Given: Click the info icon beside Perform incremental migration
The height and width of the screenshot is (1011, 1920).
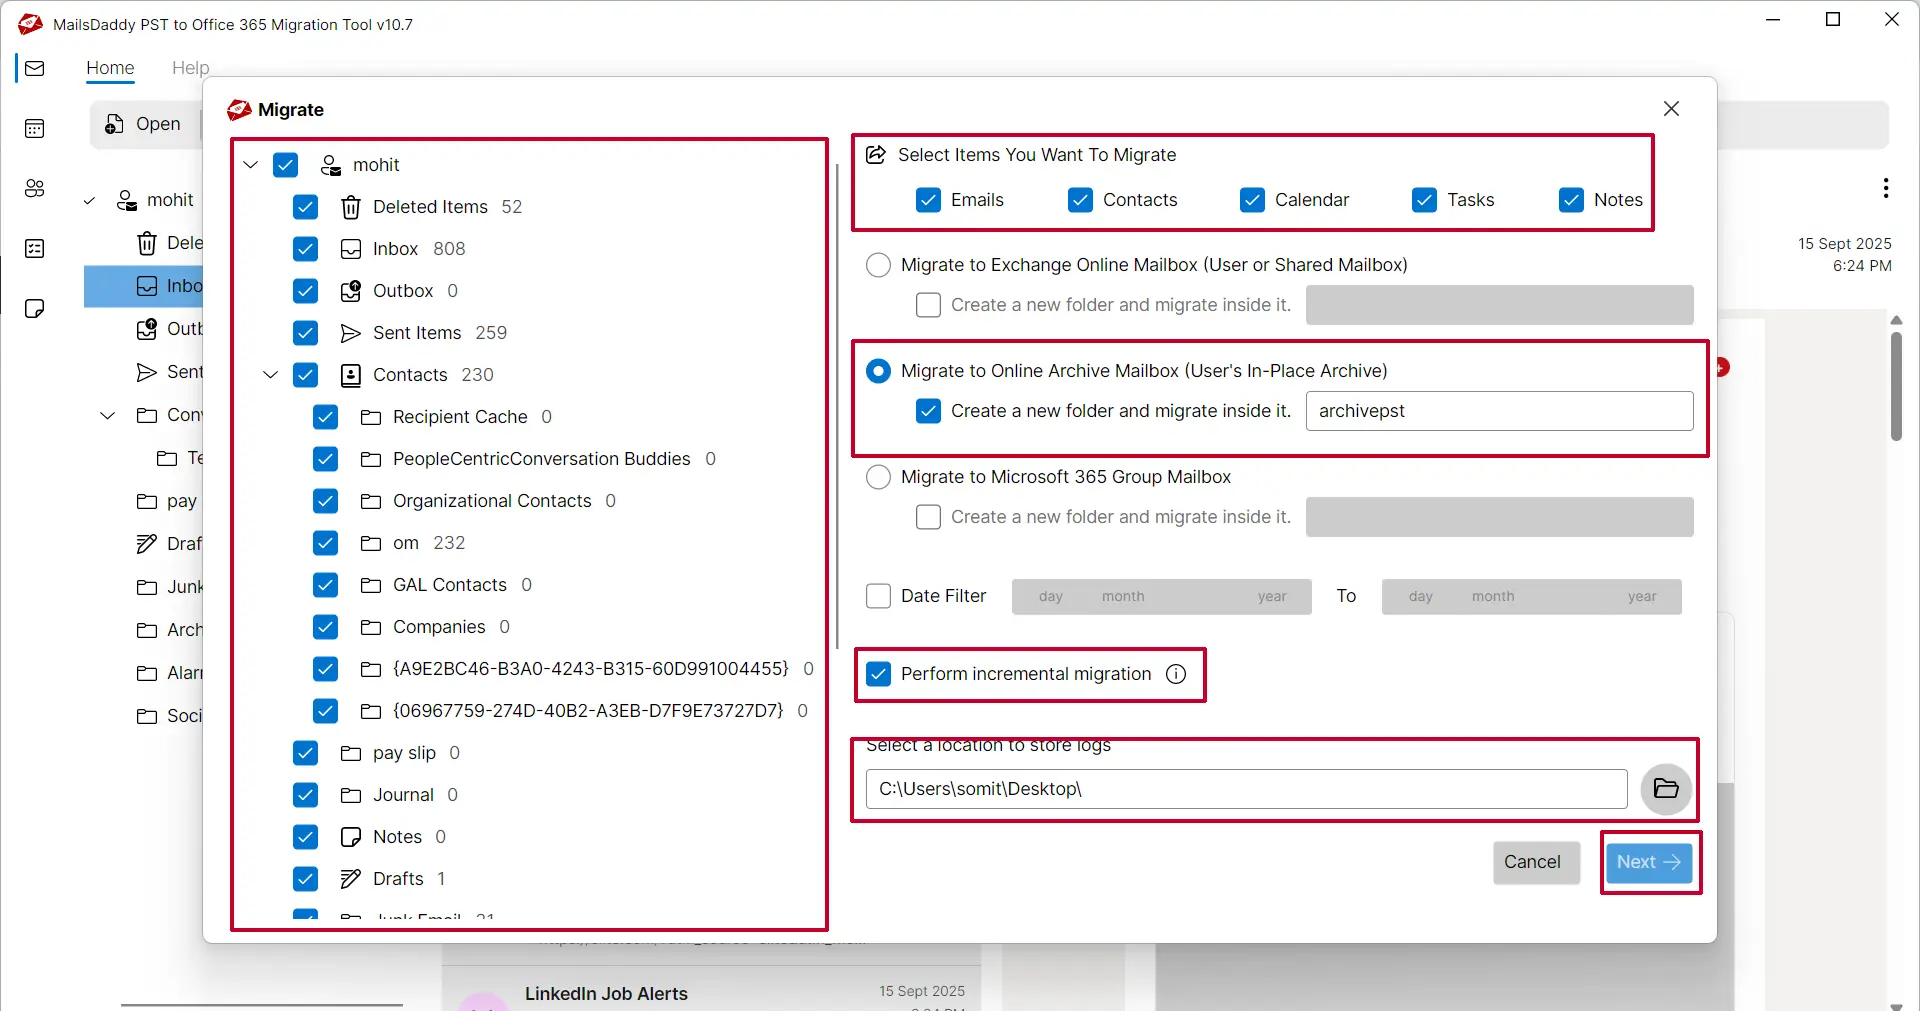Looking at the screenshot, I should [x=1175, y=674].
